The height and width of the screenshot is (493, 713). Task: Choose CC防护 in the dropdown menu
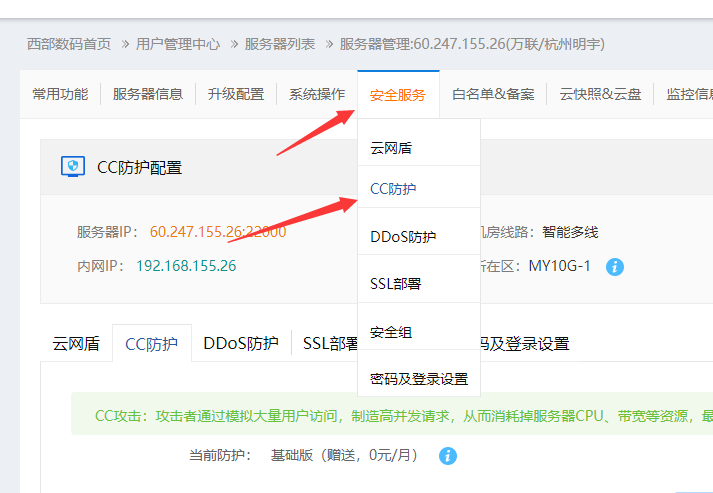(393, 189)
